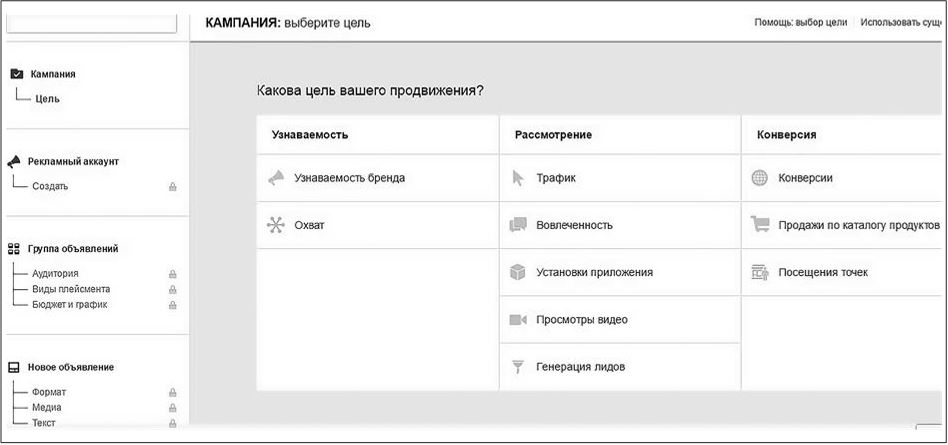Select the Кампания section in sidebar
This screenshot has height=445, width=948.
[53, 74]
